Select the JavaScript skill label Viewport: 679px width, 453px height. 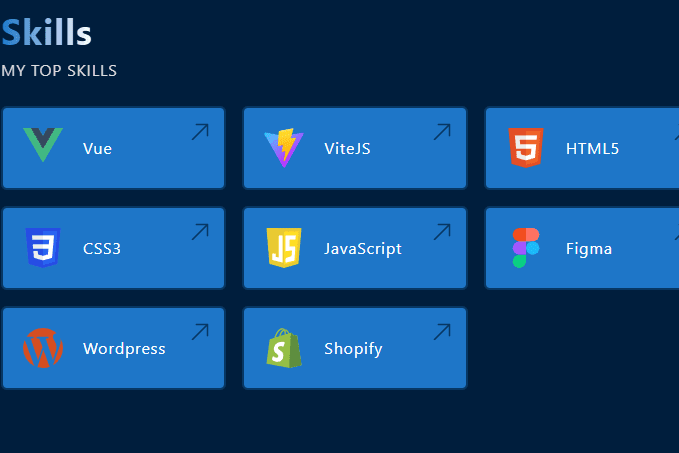pos(363,249)
